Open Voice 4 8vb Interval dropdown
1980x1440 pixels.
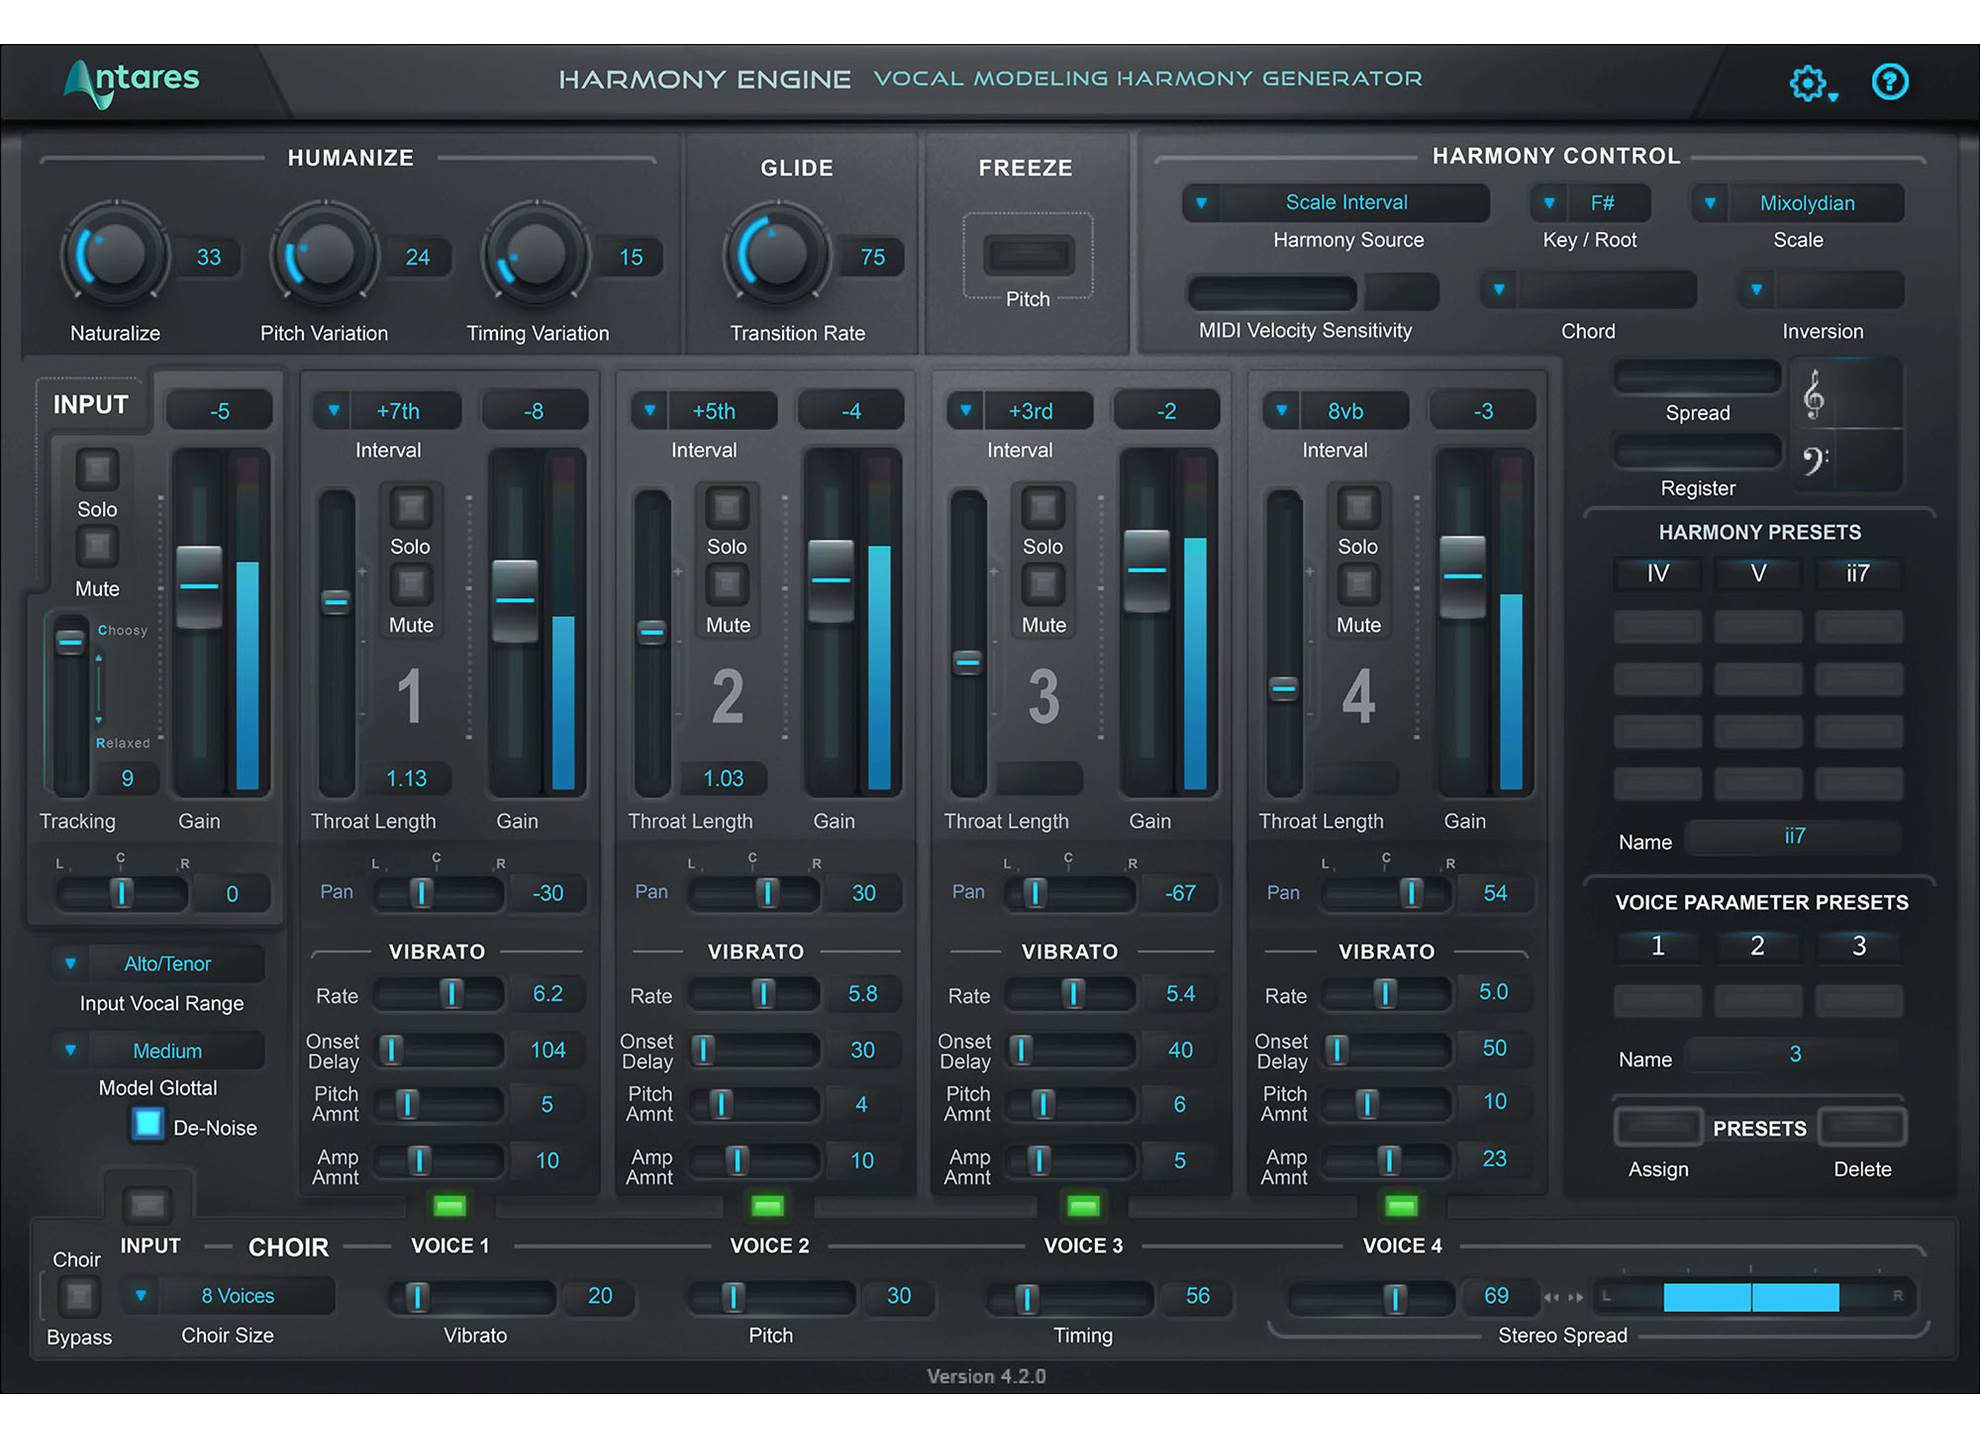pos(1335,411)
